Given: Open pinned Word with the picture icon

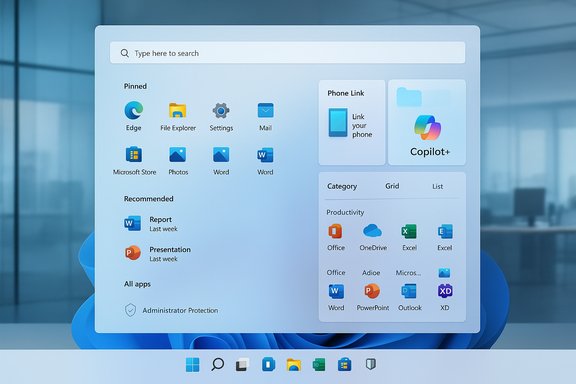Looking at the screenshot, I should pyautogui.click(x=221, y=155).
